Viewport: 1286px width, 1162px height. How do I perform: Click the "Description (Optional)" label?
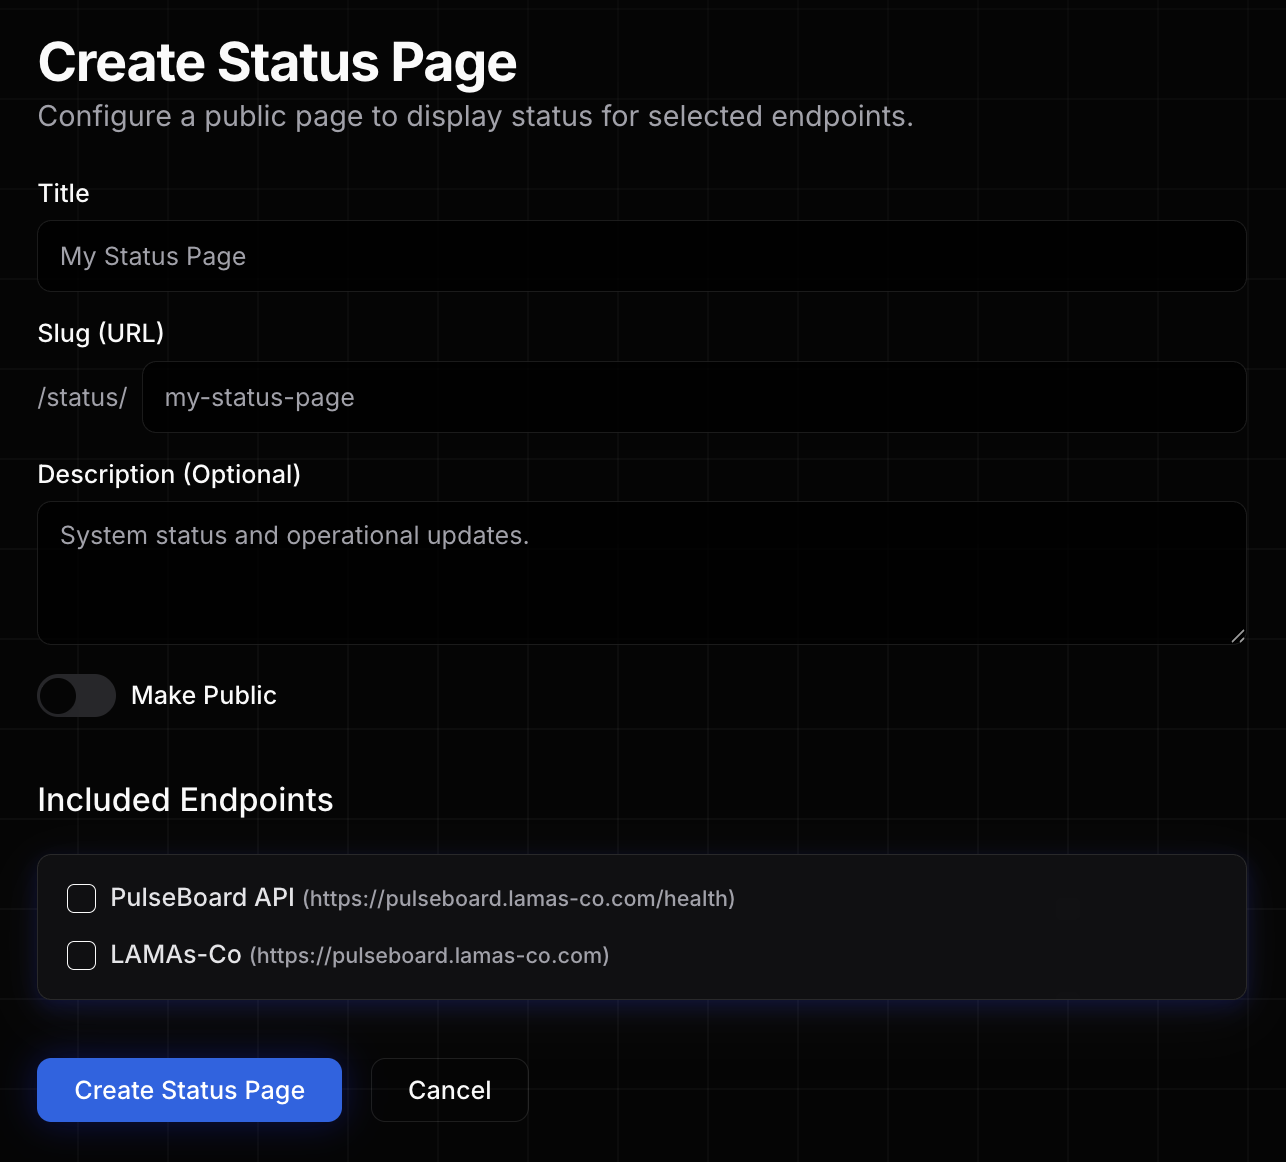[x=169, y=474]
